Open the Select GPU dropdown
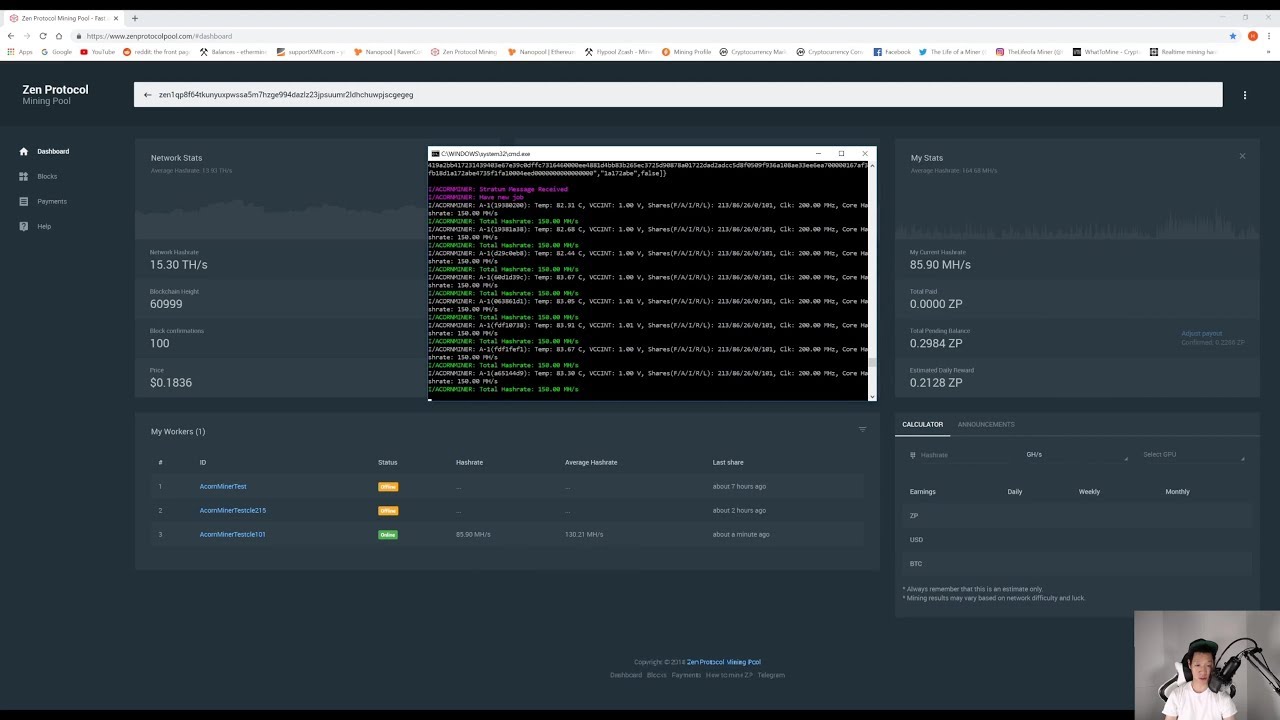This screenshot has height=720, width=1280. coord(1193,455)
